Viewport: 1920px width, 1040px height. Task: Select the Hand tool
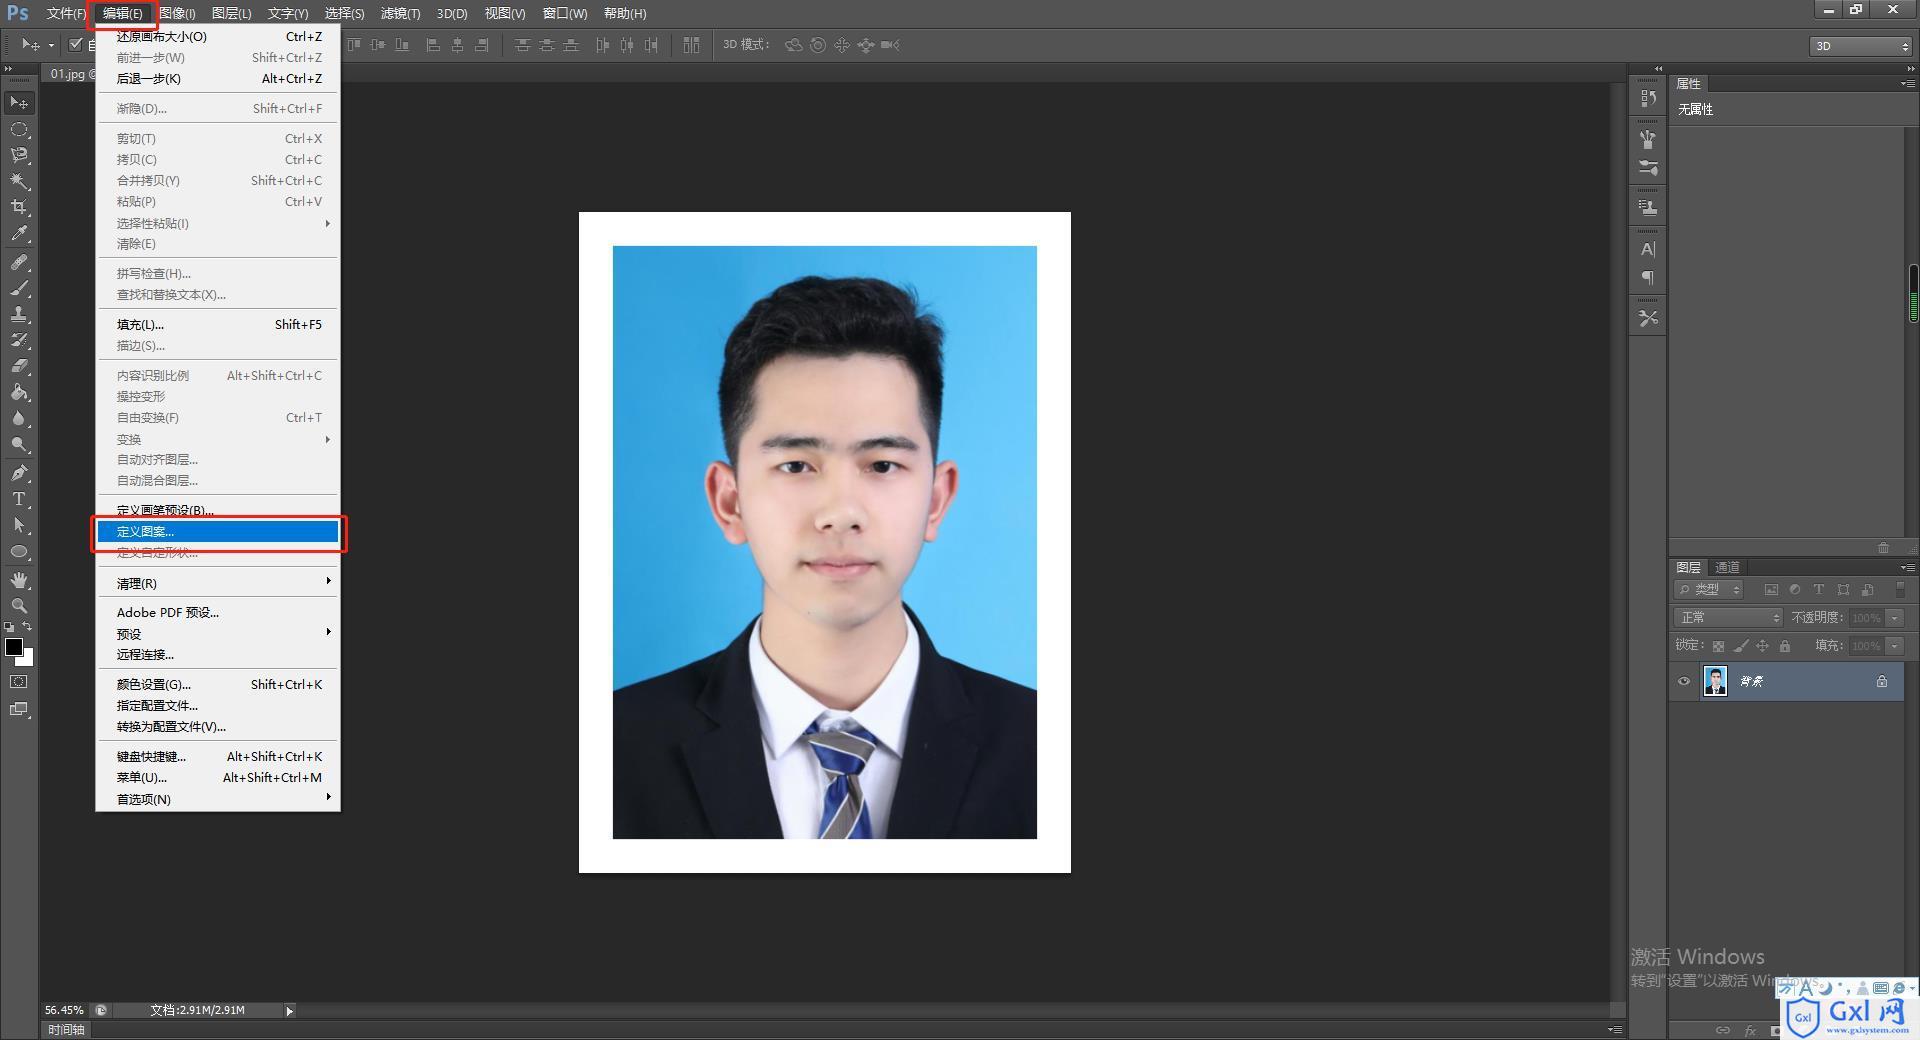(19, 580)
